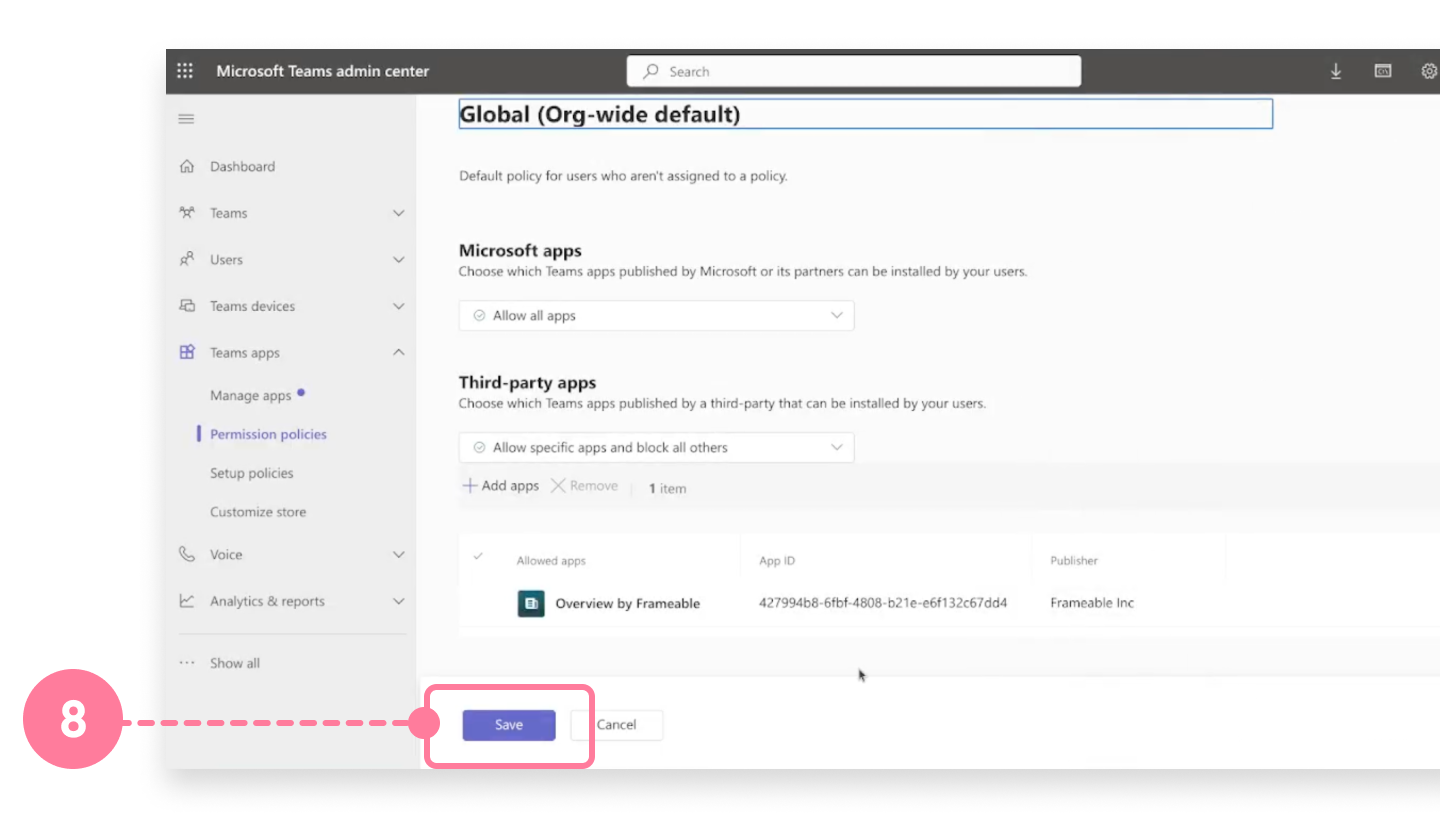Click the App ID column header

pos(777,561)
